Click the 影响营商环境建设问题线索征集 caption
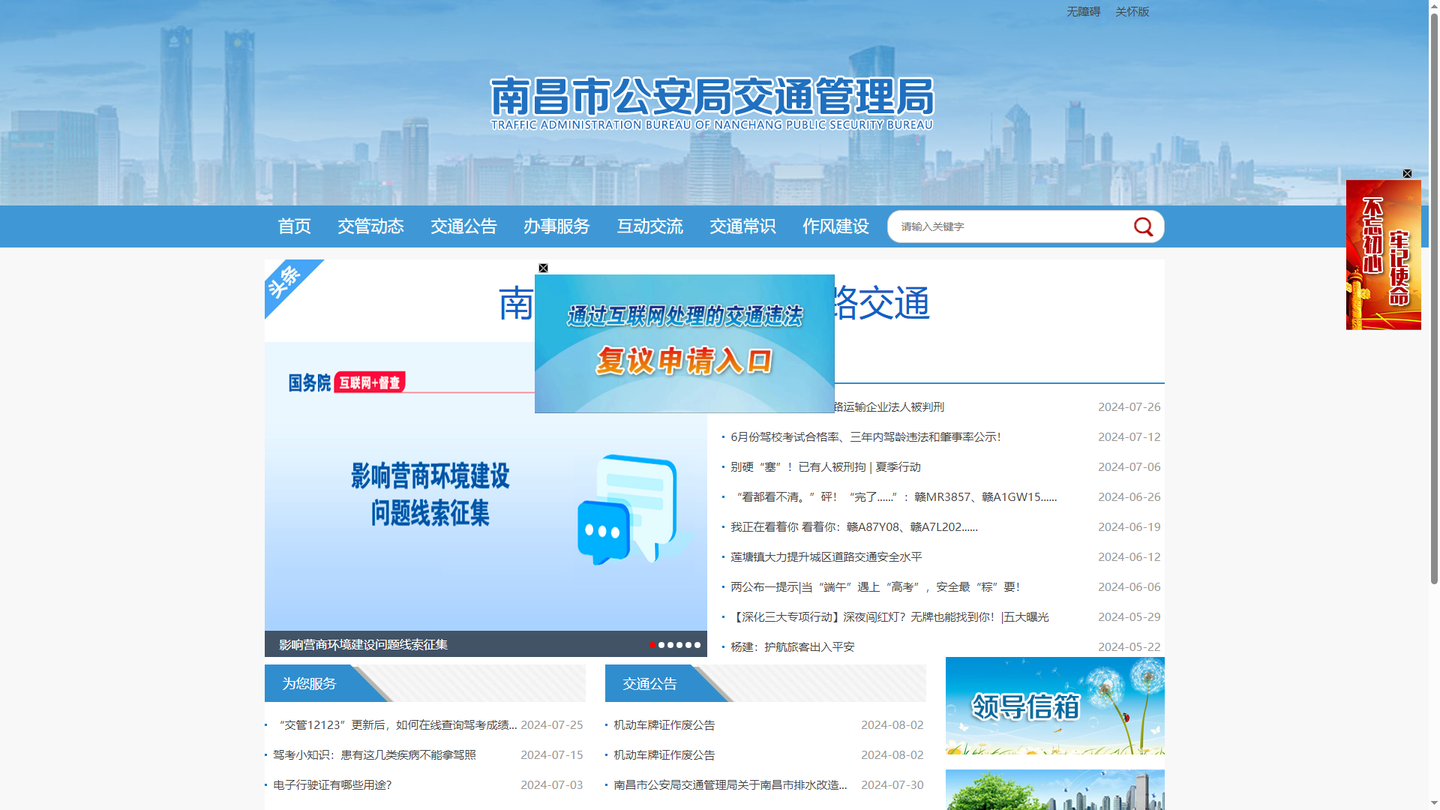 [x=363, y=645]
